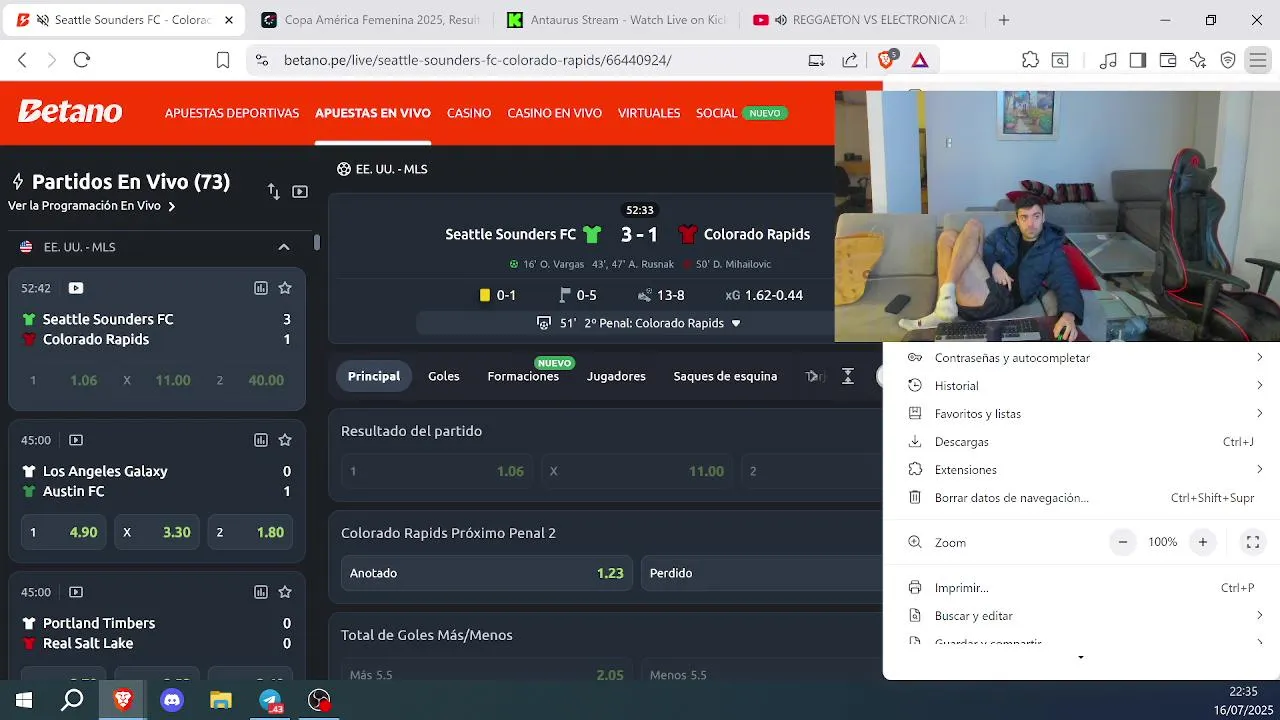Decrease zoom with minus button
Image resolution: width=1280 pixels, height=720 pixels.
tap(1123, 542)
